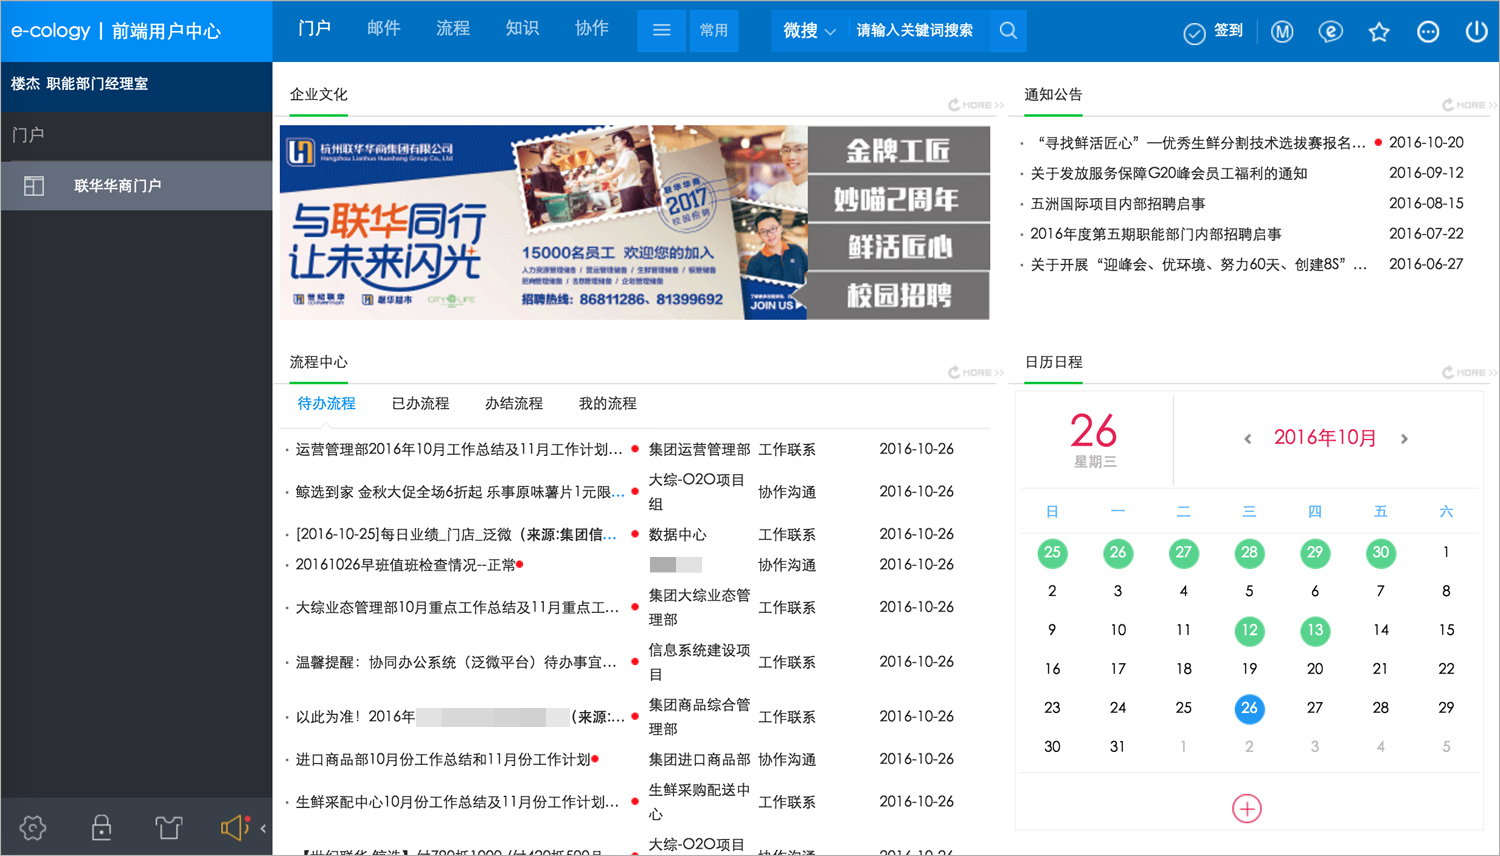Click the power logout icon

click(1476, 32)
